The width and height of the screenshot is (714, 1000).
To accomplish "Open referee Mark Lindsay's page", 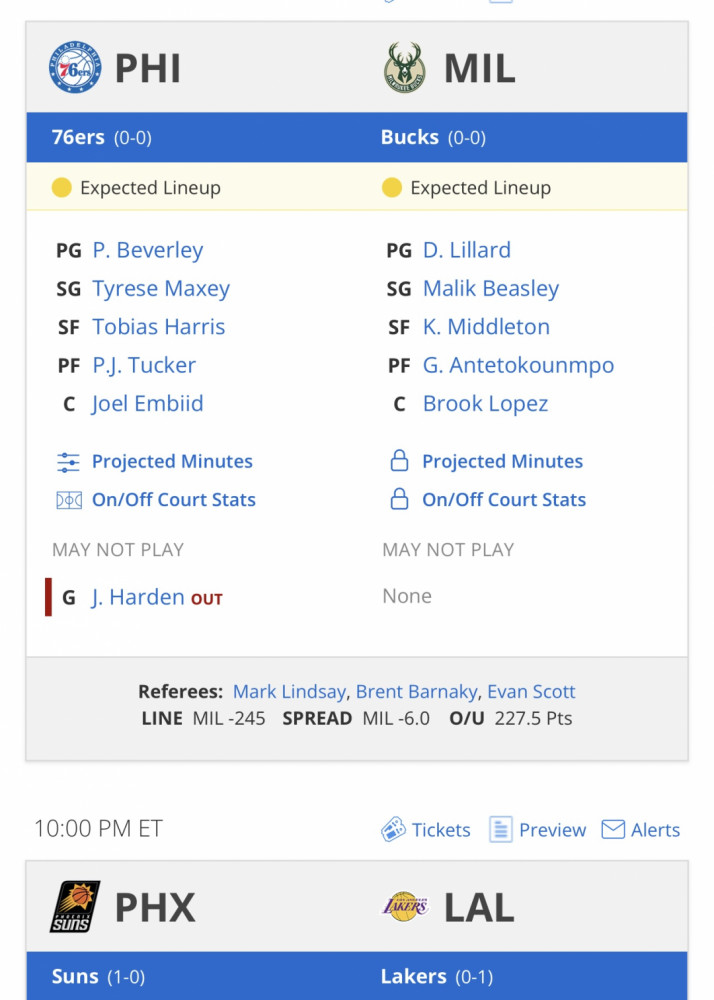I will [289, 692].
